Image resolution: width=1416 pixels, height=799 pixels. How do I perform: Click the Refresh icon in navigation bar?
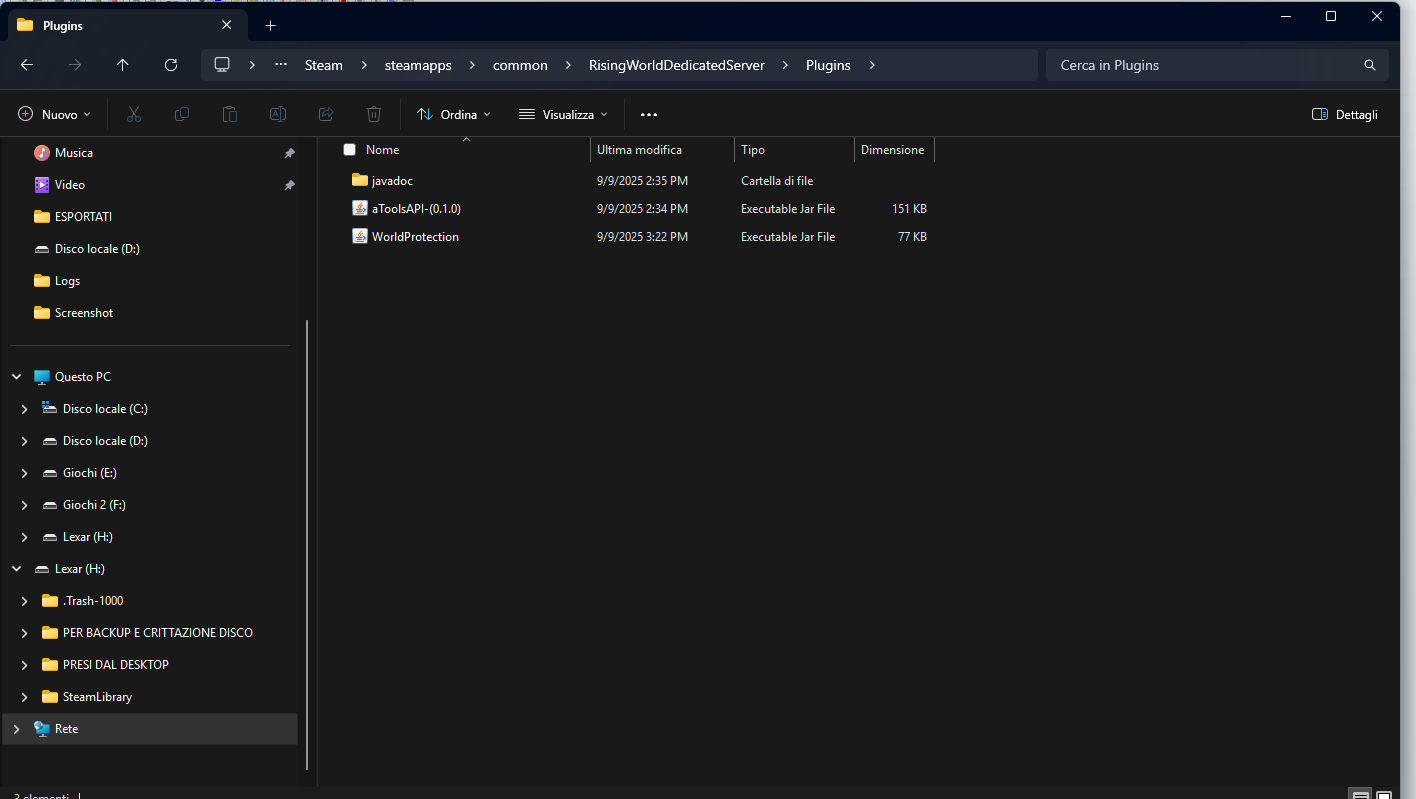171,65
